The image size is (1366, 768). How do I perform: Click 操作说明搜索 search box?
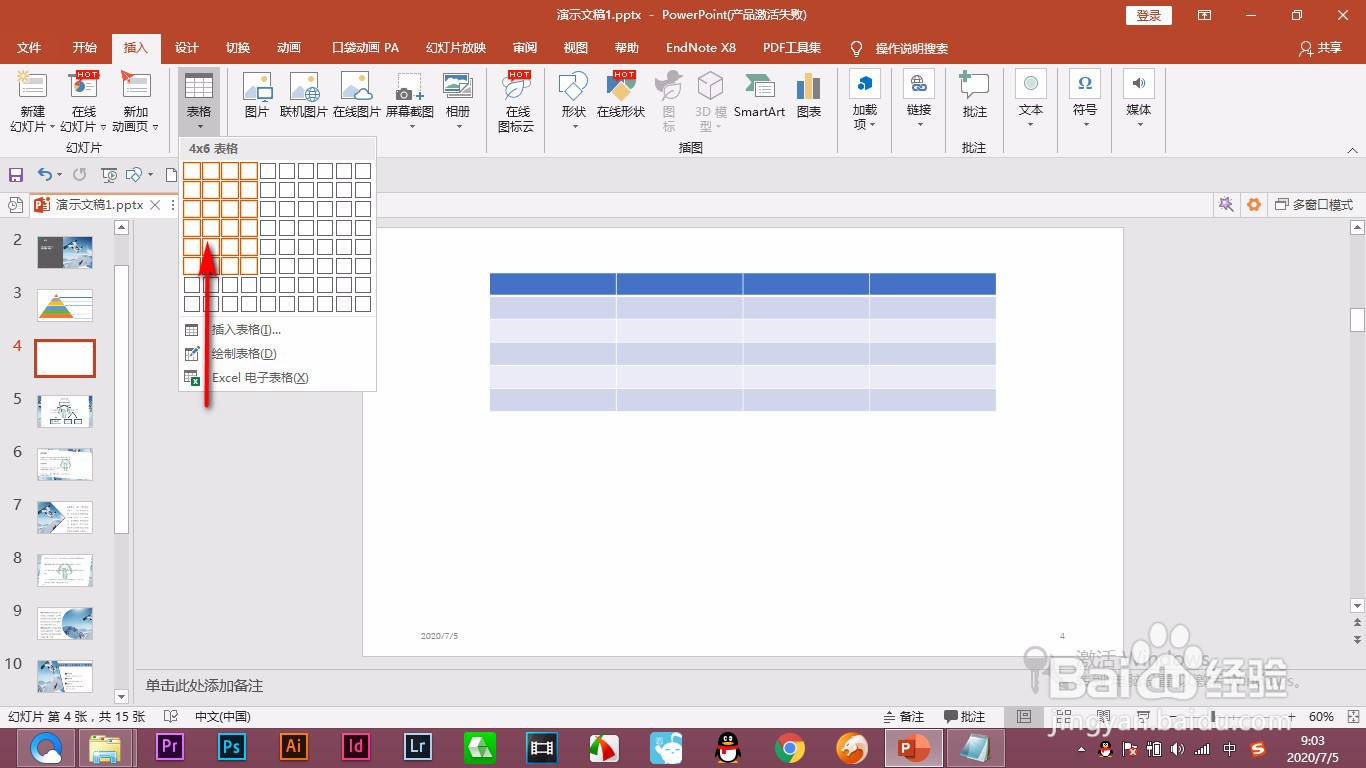click(x=911, y=48)
